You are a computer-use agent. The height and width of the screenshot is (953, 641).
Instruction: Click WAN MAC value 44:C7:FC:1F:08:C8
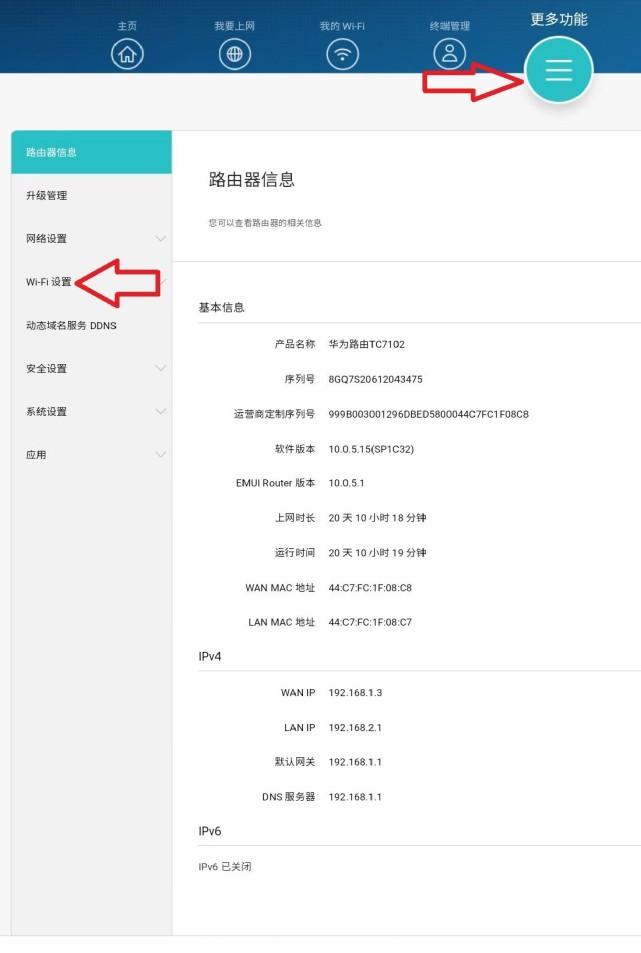(x=370, y=588)
